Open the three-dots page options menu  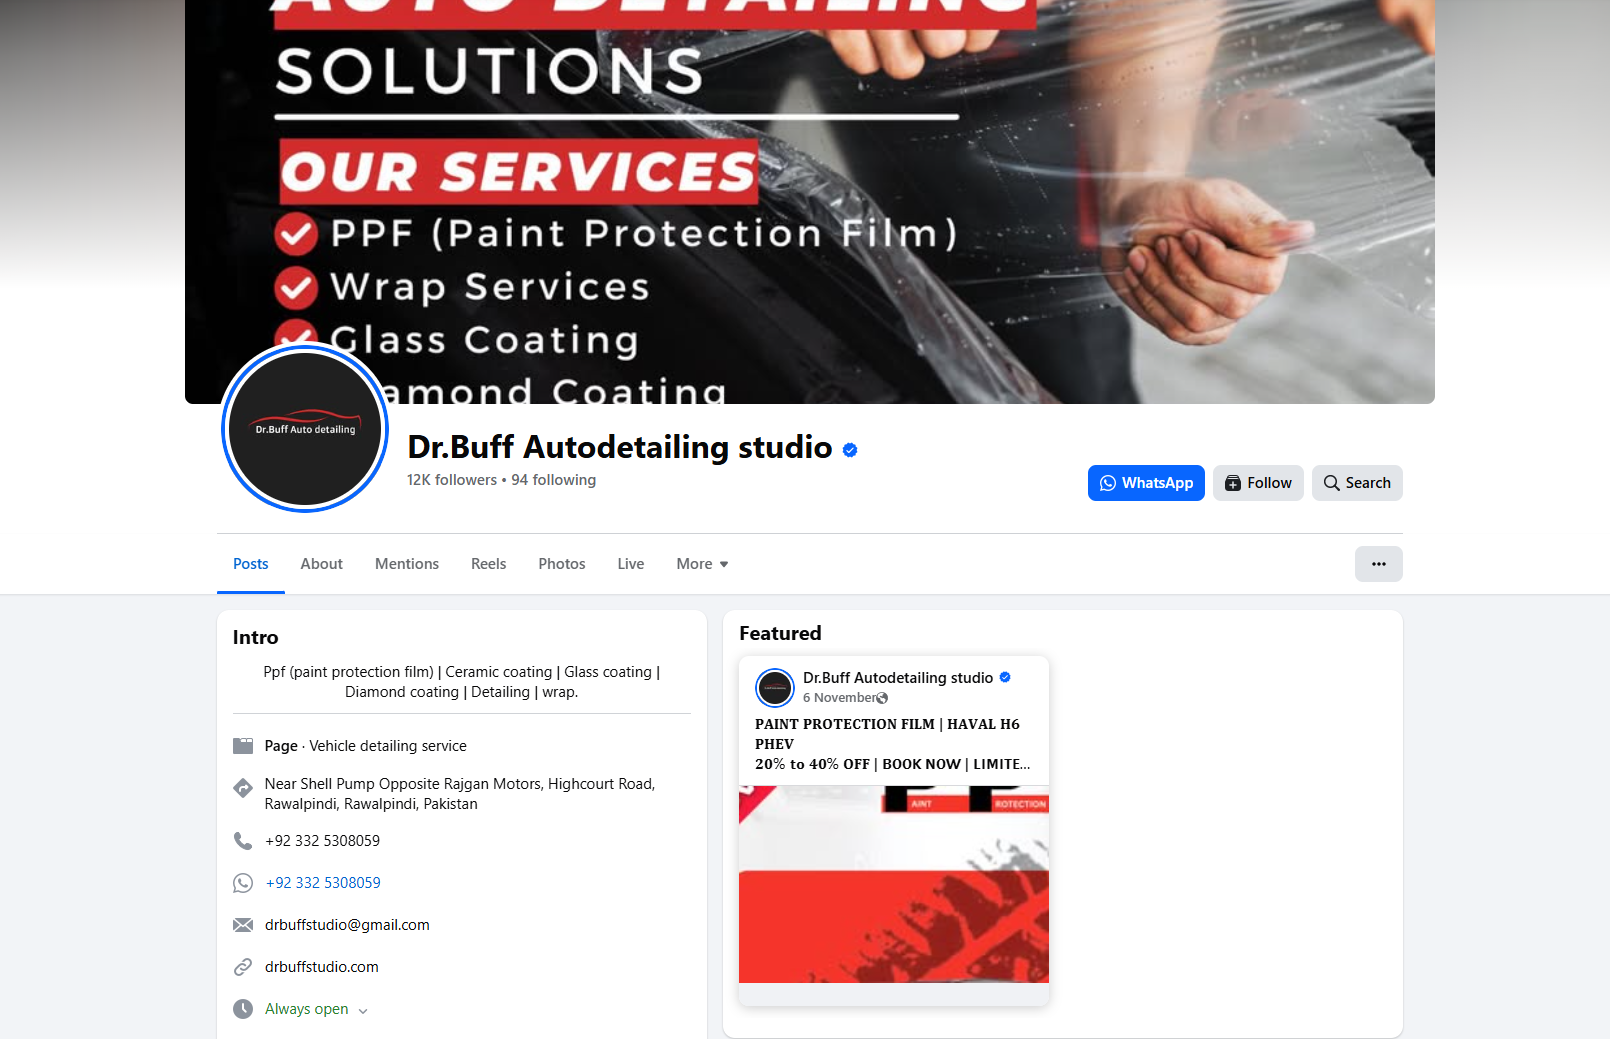[1378, 564]
